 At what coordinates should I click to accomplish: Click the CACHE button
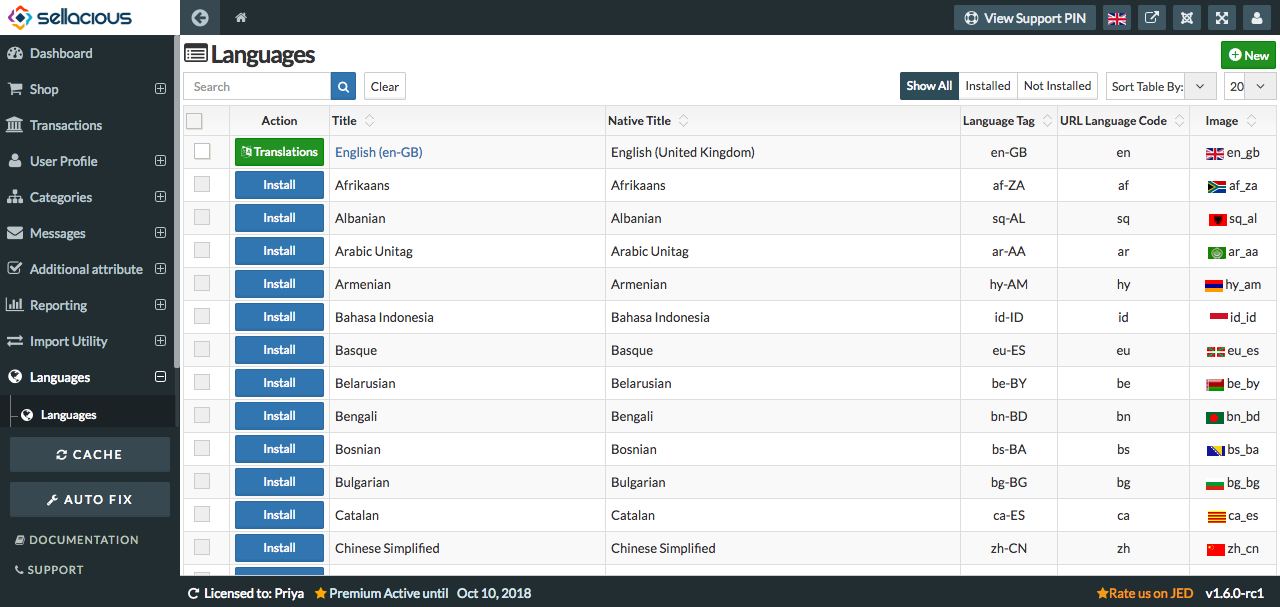(90, 454)
